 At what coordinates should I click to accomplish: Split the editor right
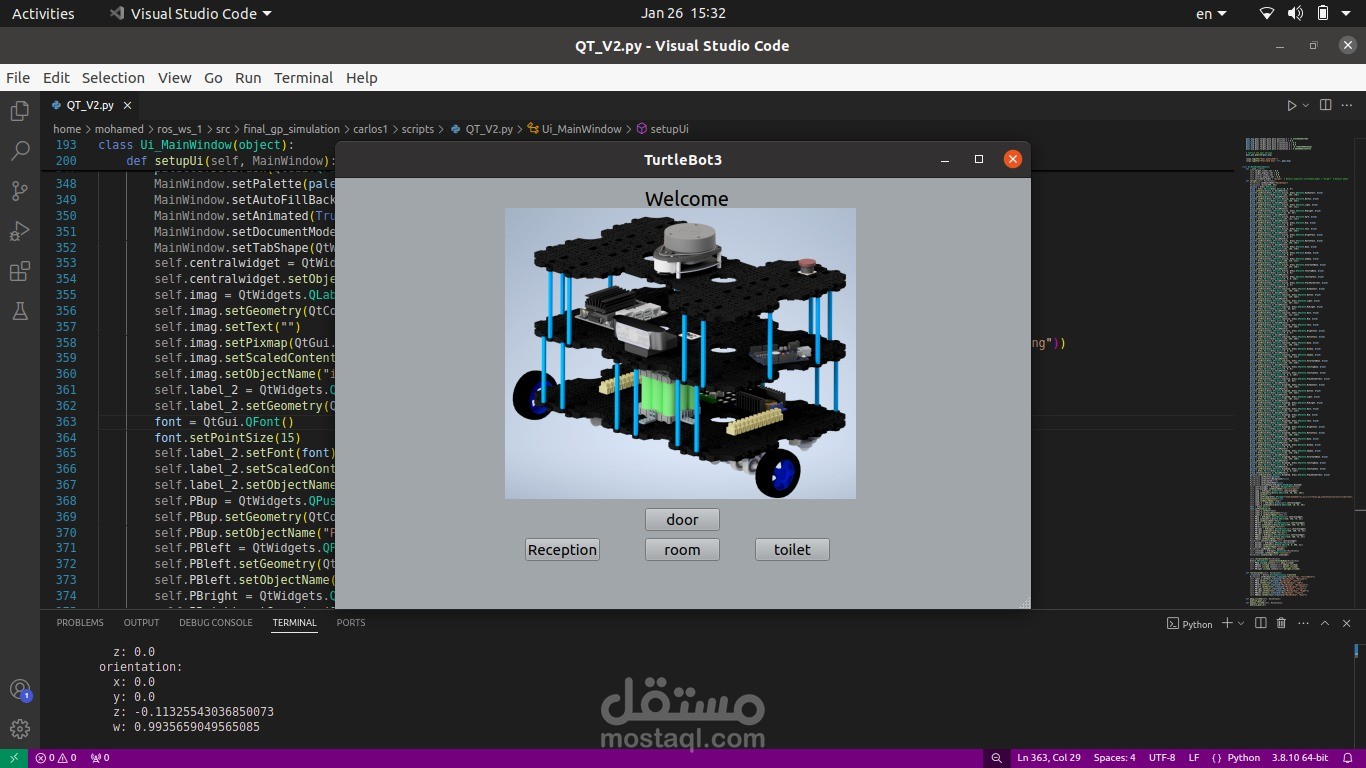click(x=1326, y=105)
